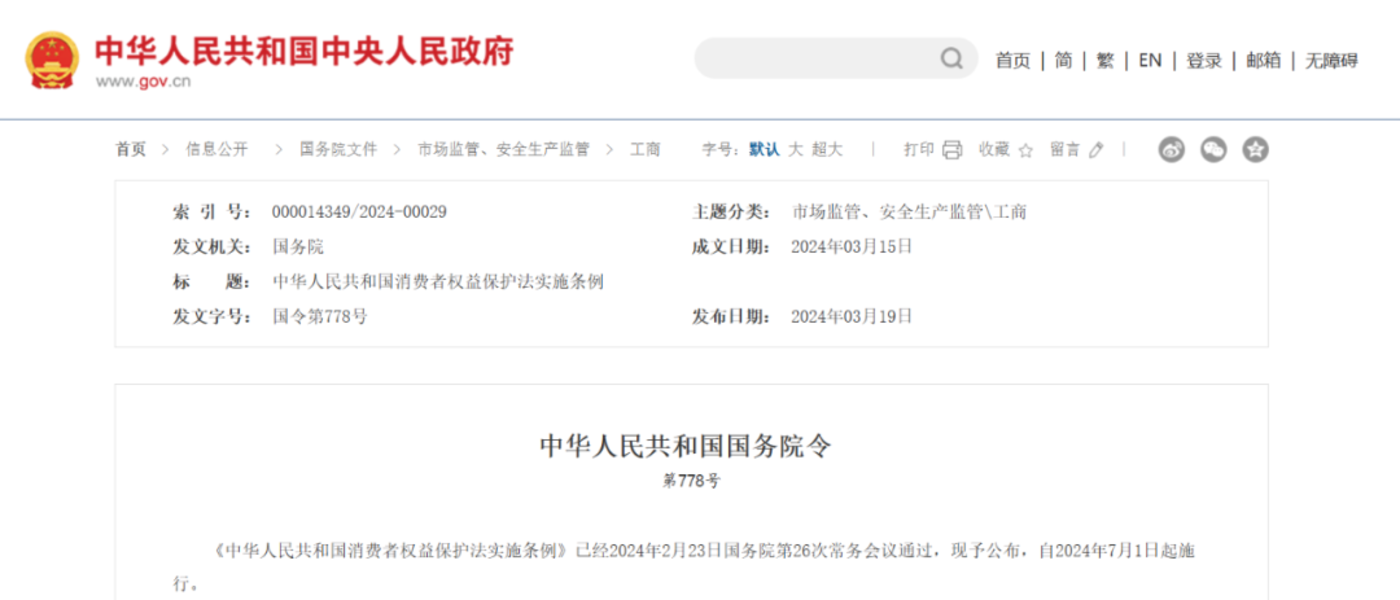The width and height of the screenshot is (1400, 600).
Task: Enable 无障碍 accessibility mode
Action: 1331,61
